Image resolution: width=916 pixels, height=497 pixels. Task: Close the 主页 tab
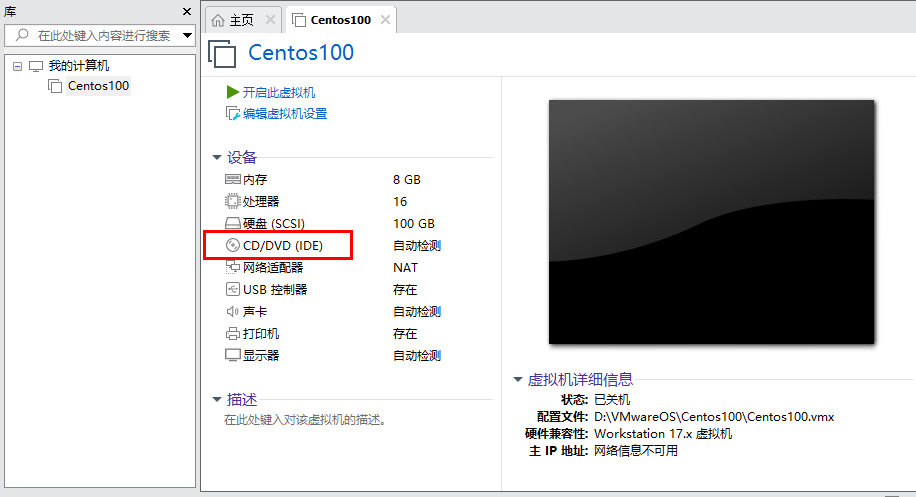click(x=270, y=20)
